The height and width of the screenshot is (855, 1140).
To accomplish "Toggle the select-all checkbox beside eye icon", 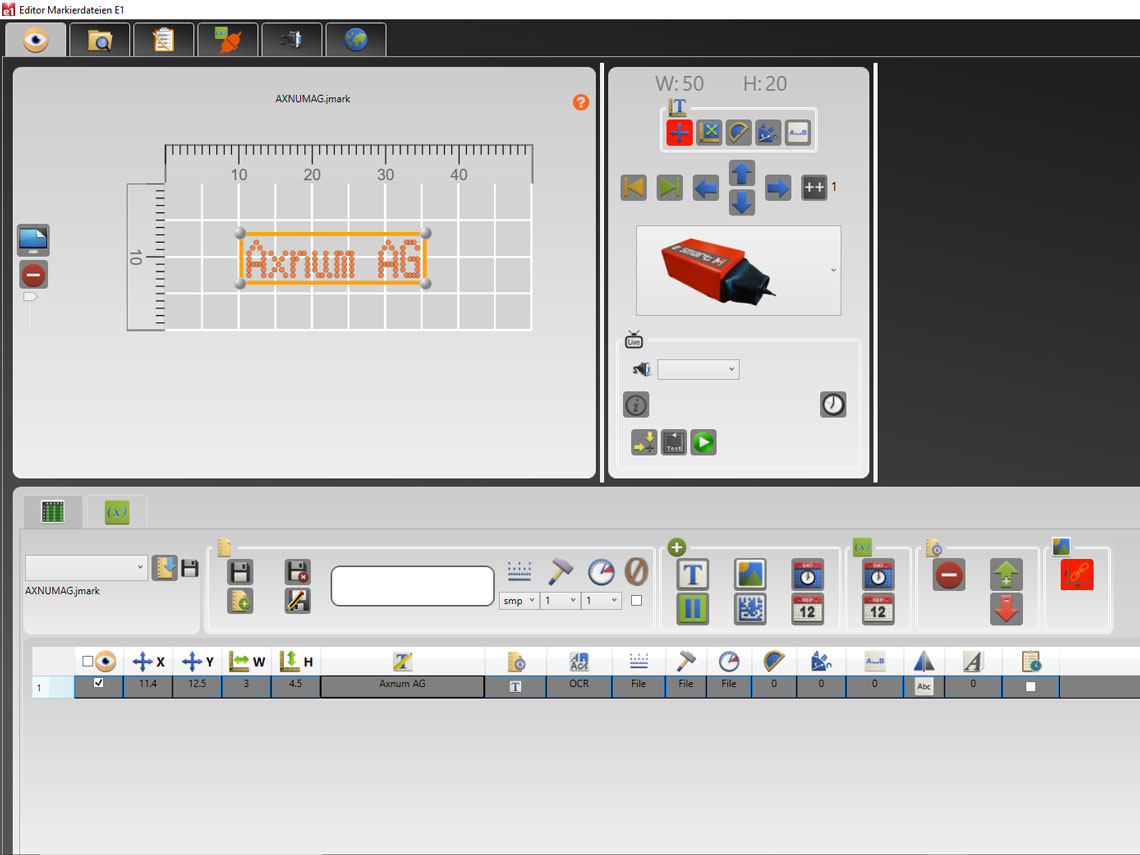I will [x=88, y=661].
